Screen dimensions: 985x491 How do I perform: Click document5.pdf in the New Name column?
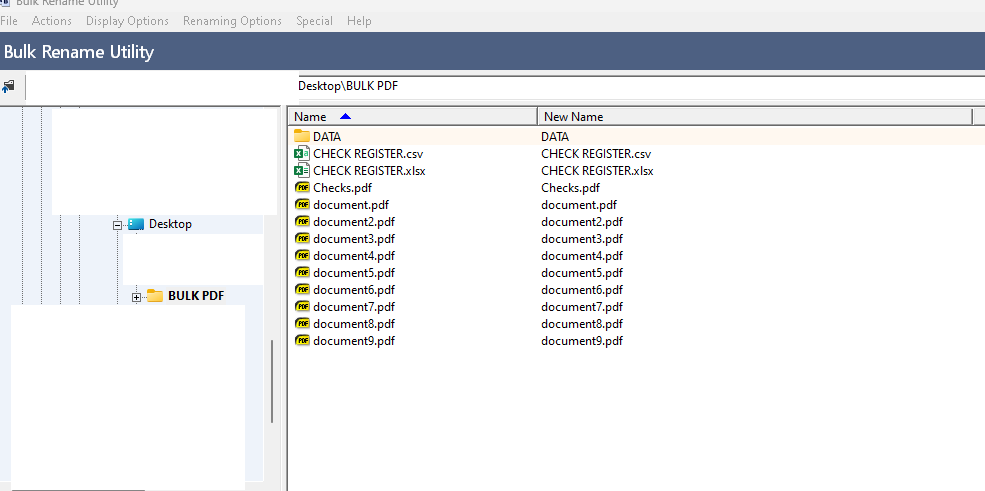(582, 272)
